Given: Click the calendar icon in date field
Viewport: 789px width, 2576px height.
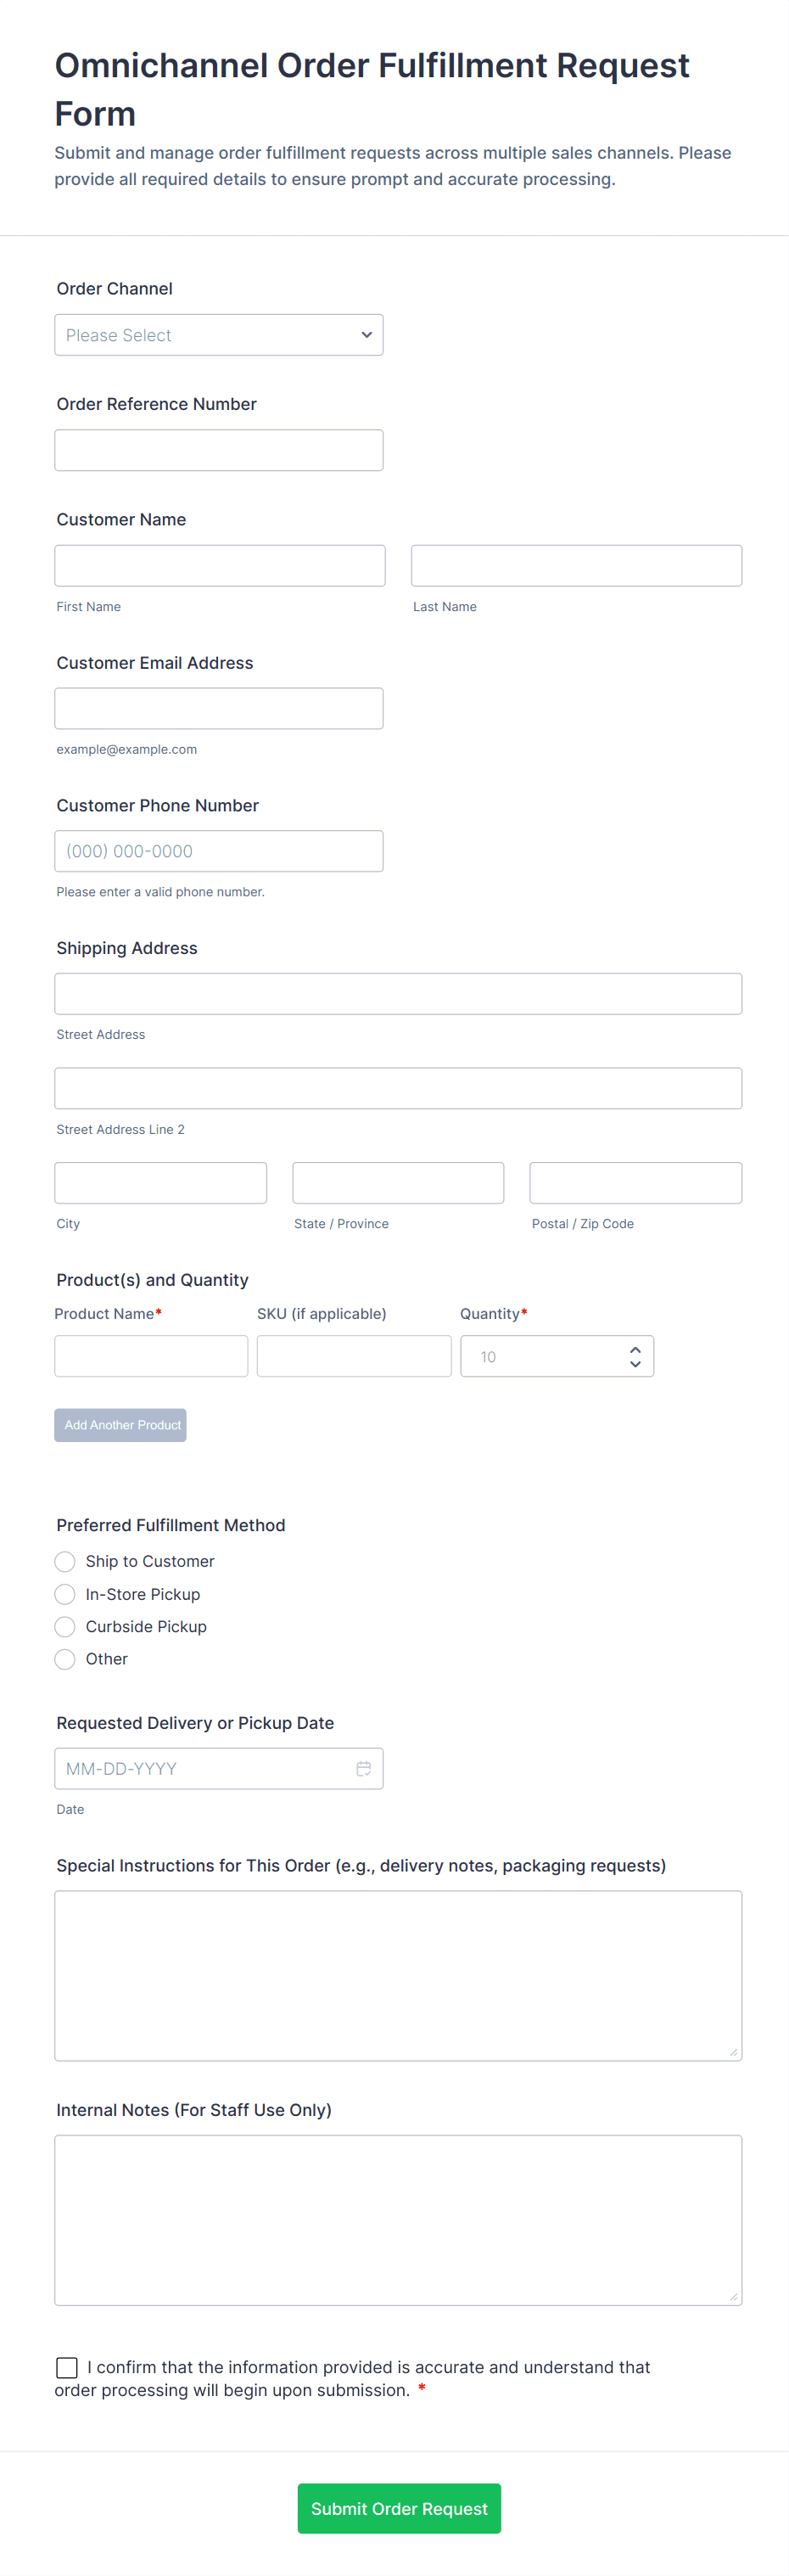Looking at the screenshot, I should [x=363, y=1768].
